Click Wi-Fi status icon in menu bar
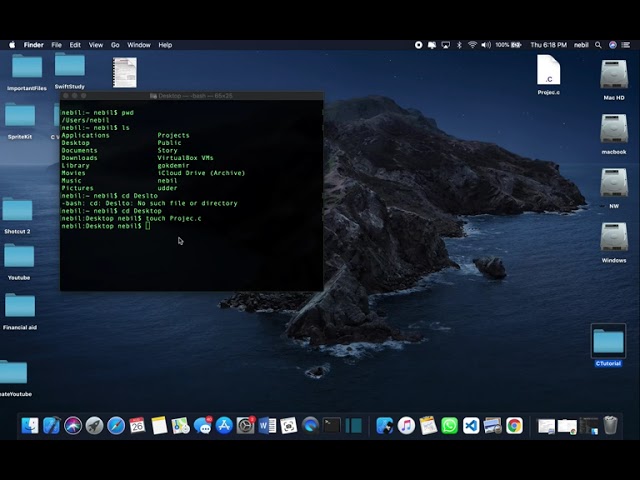This screenshot has width=640, height=480. point(472,45)
